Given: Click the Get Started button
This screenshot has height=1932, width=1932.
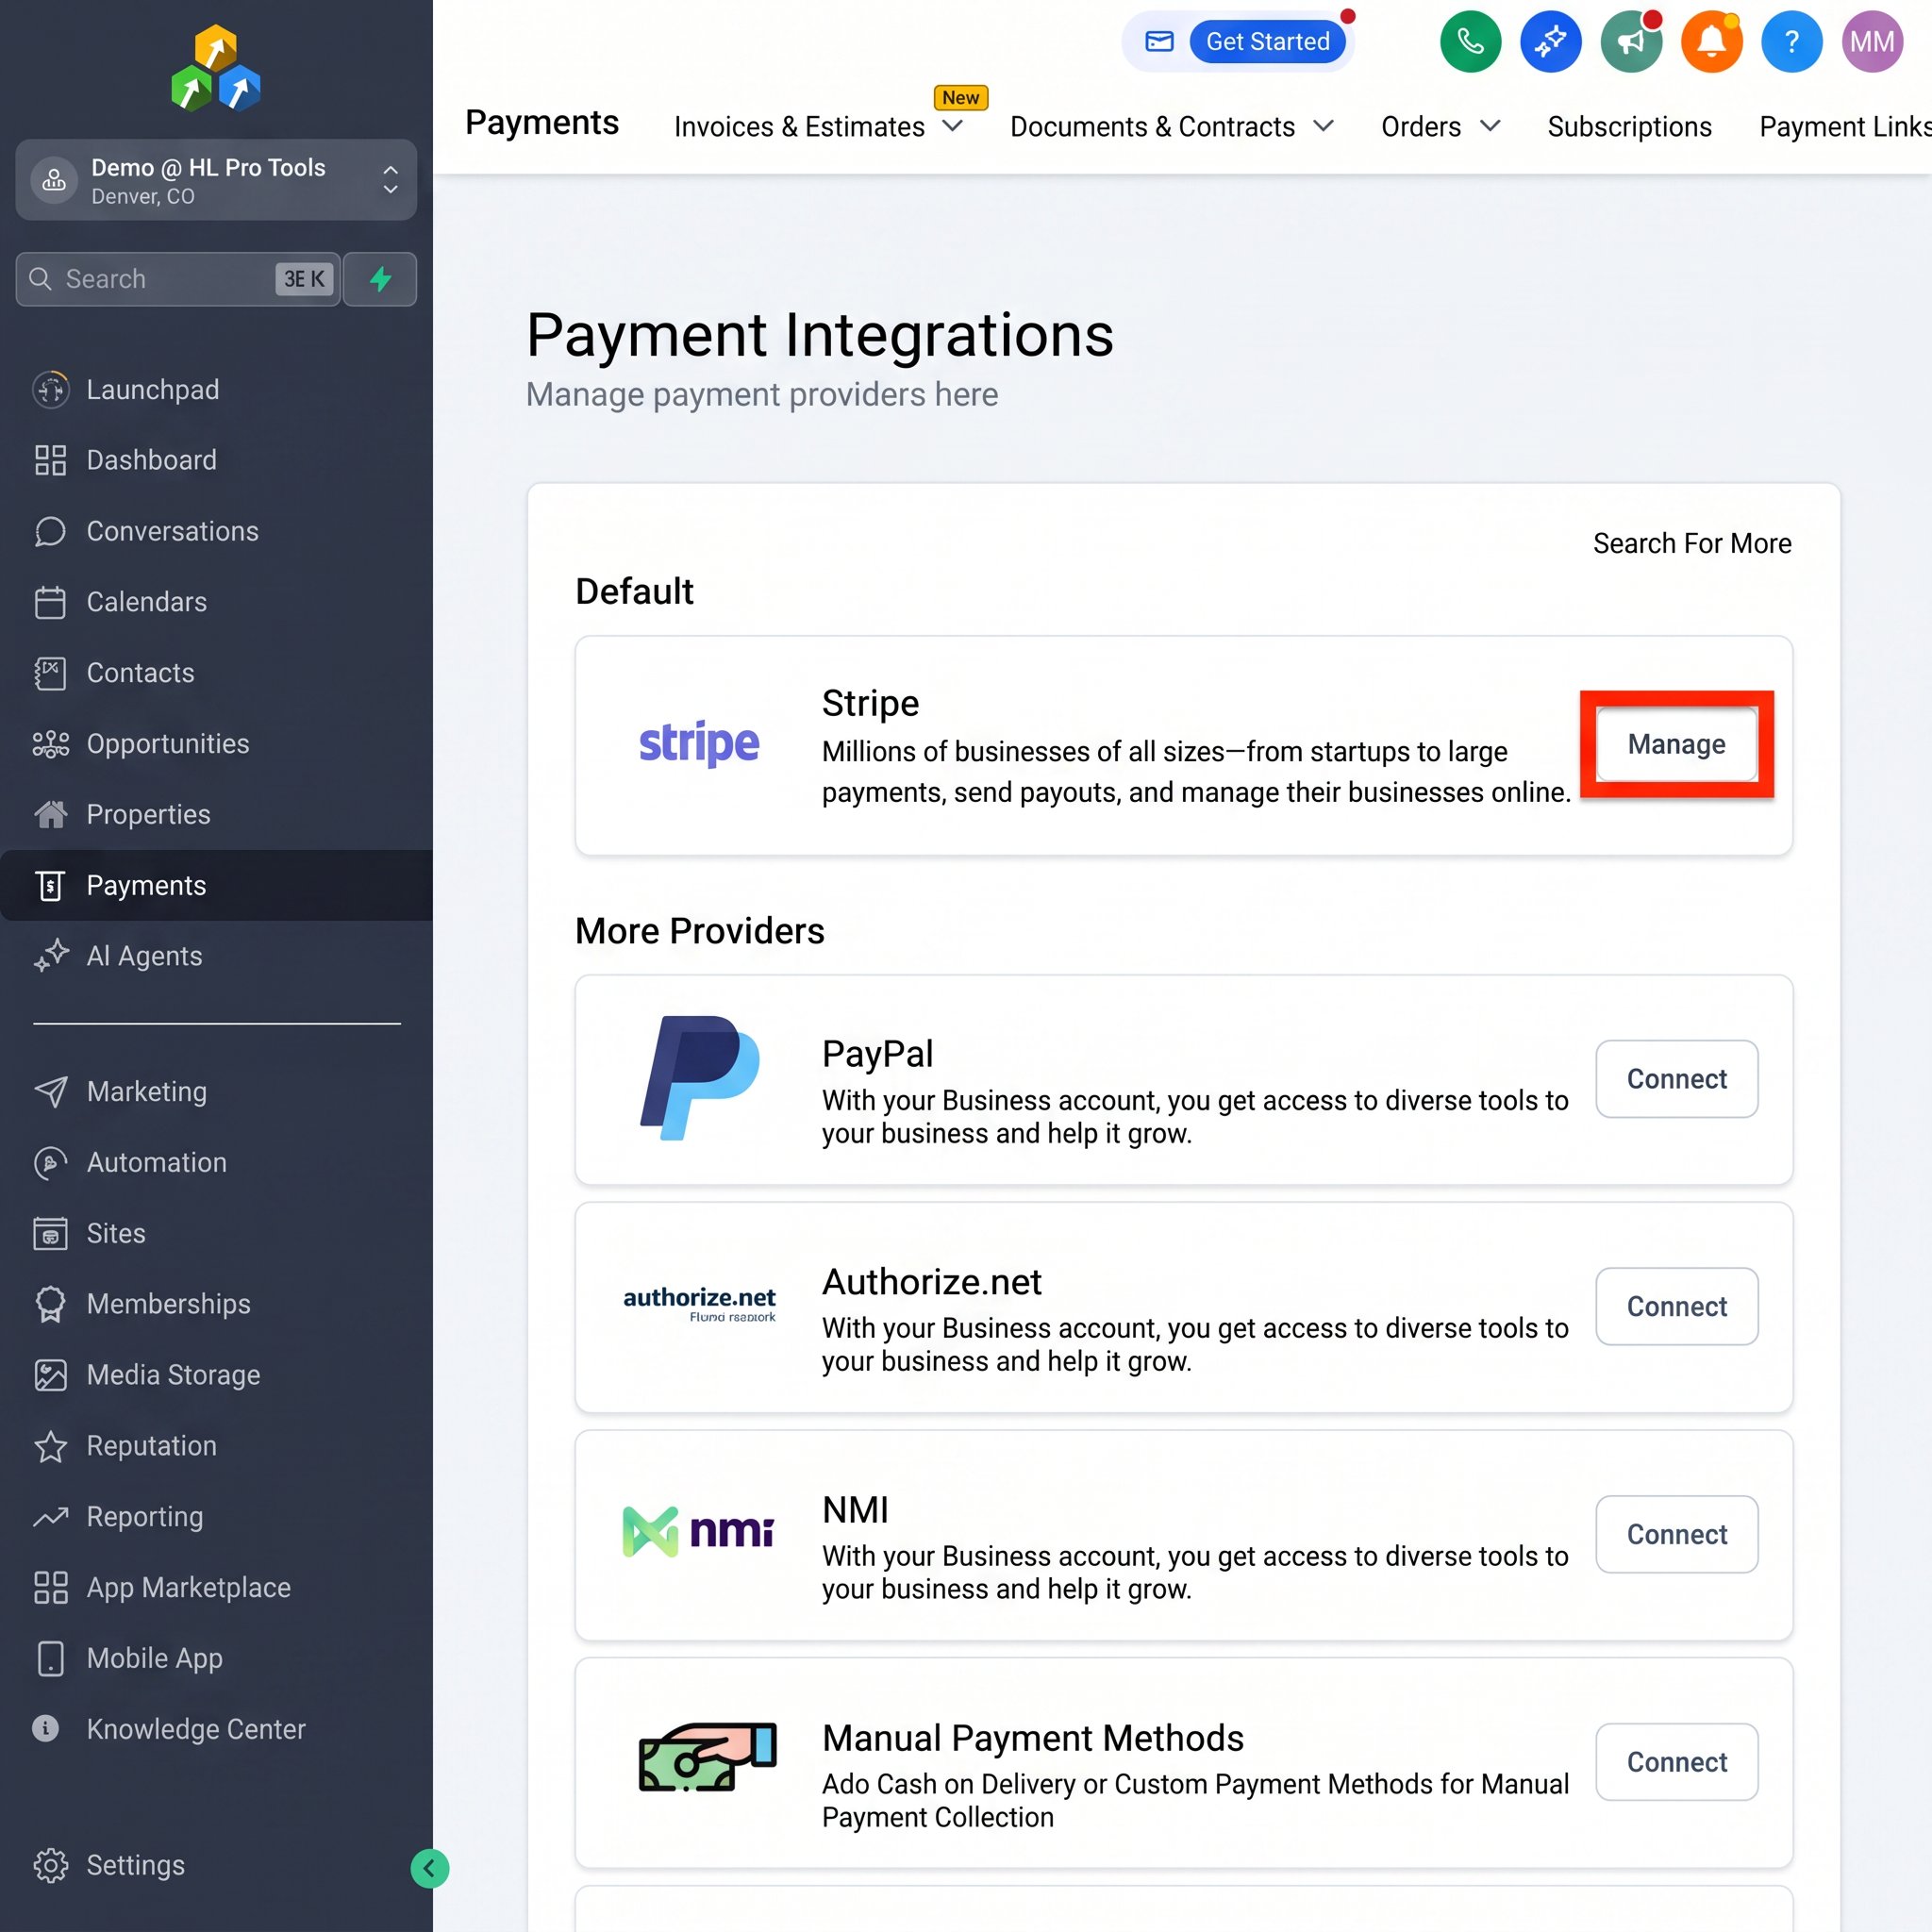Looking at the screenshot, I should coord(1267,41).
